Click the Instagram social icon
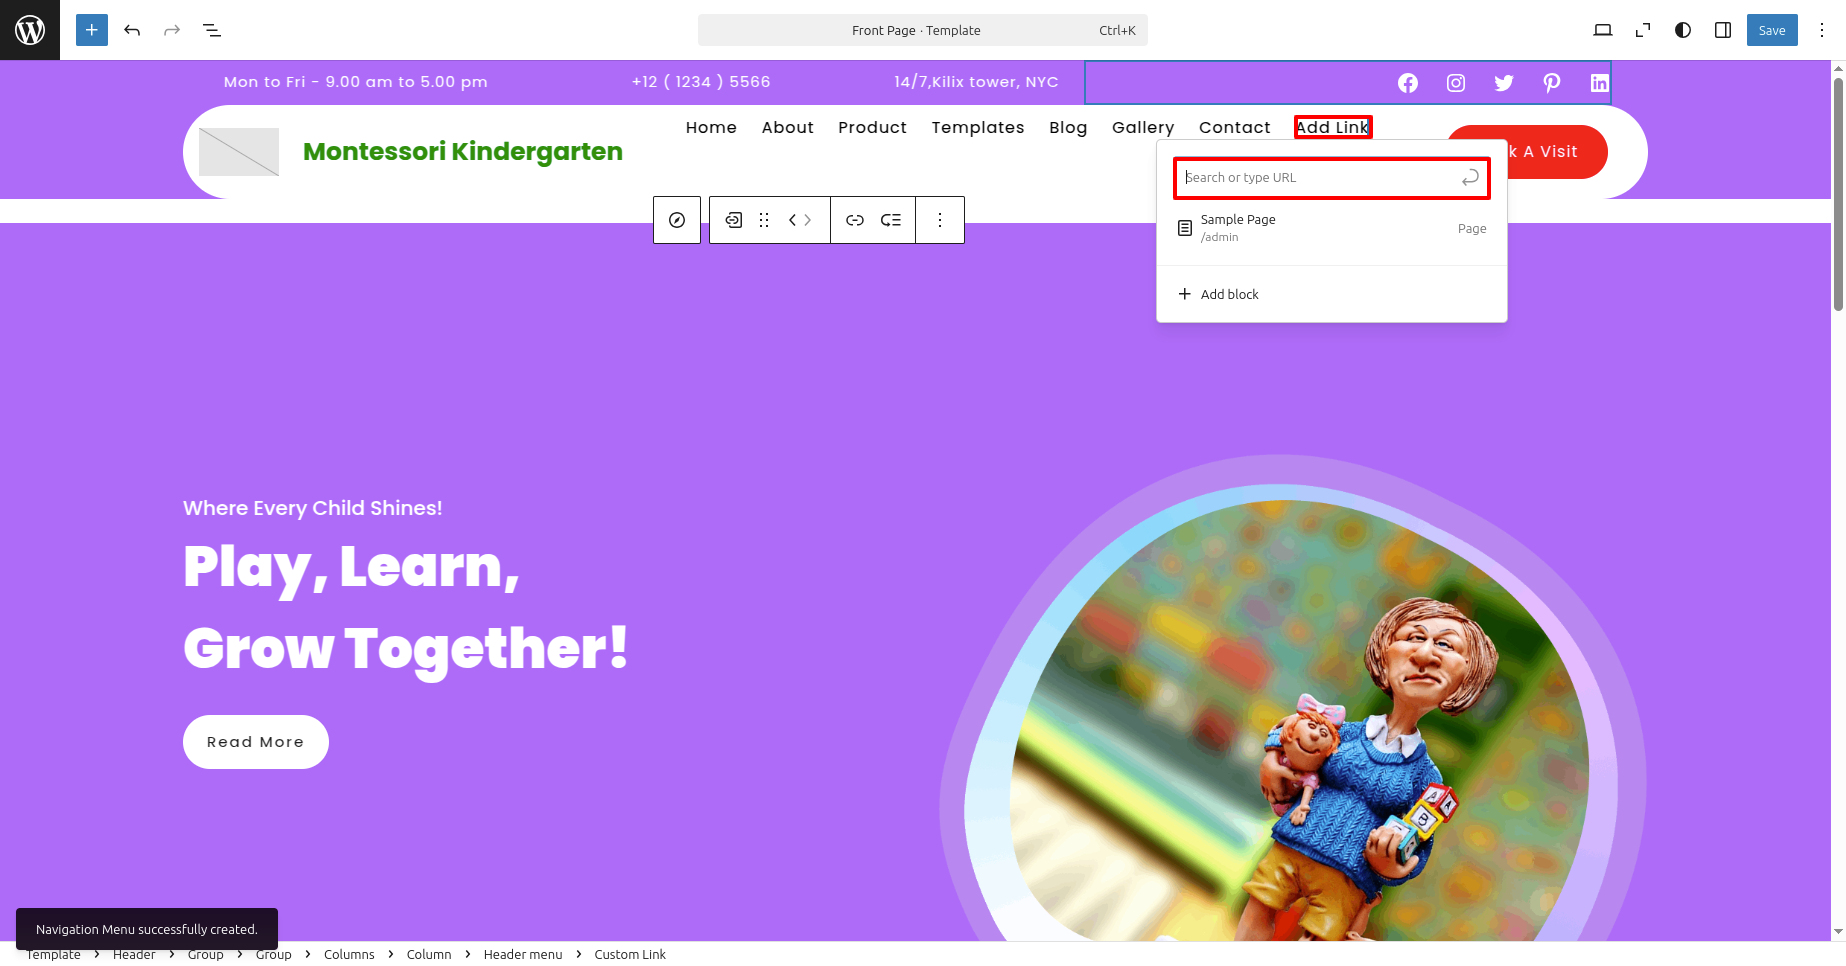This screenshot has width=1846, height=966. coord(1456,83)
